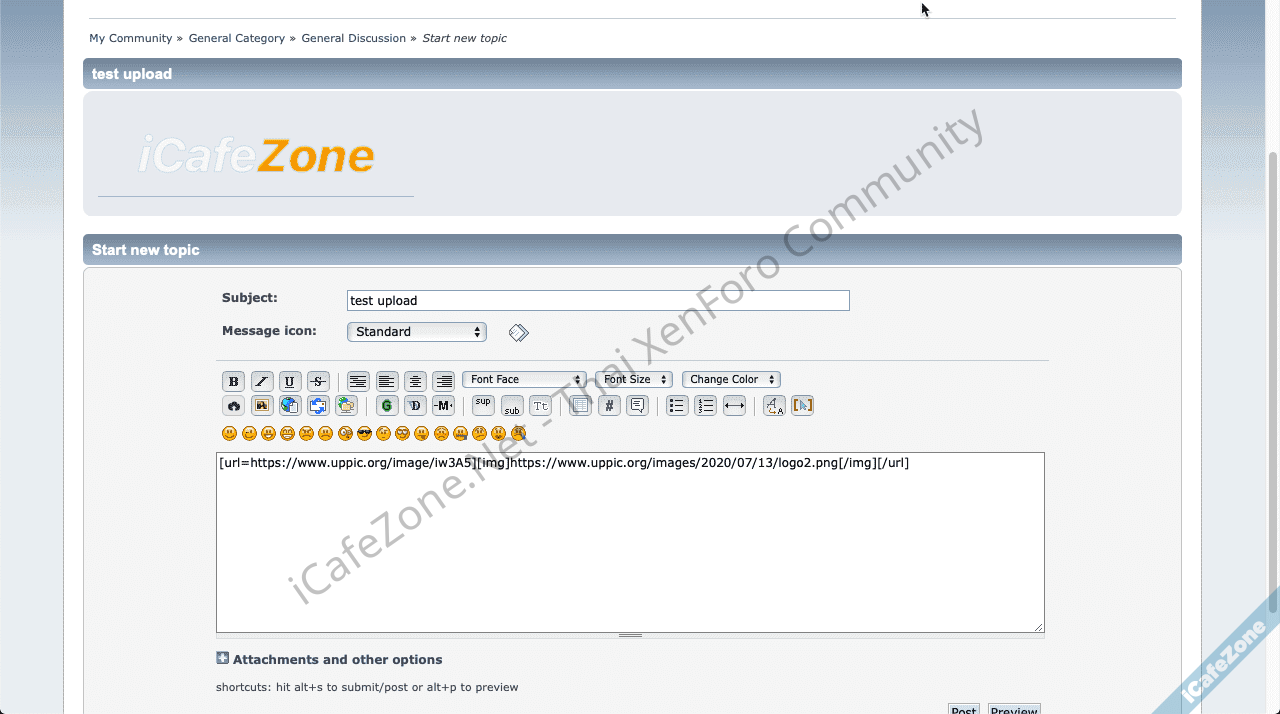This screenshot has width=1280, height=714.
Task: Apply strikethrough text formatting
Action: 318,381
